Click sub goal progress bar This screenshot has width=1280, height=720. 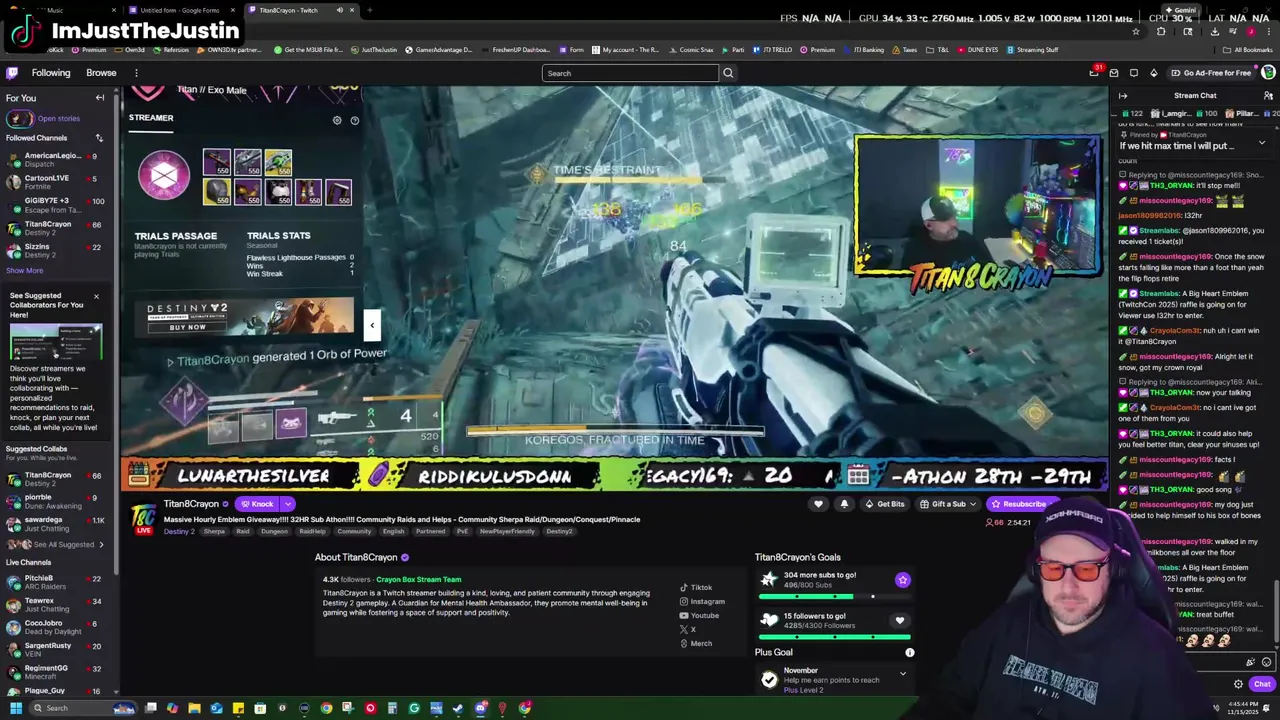click(x=832, y=596)
